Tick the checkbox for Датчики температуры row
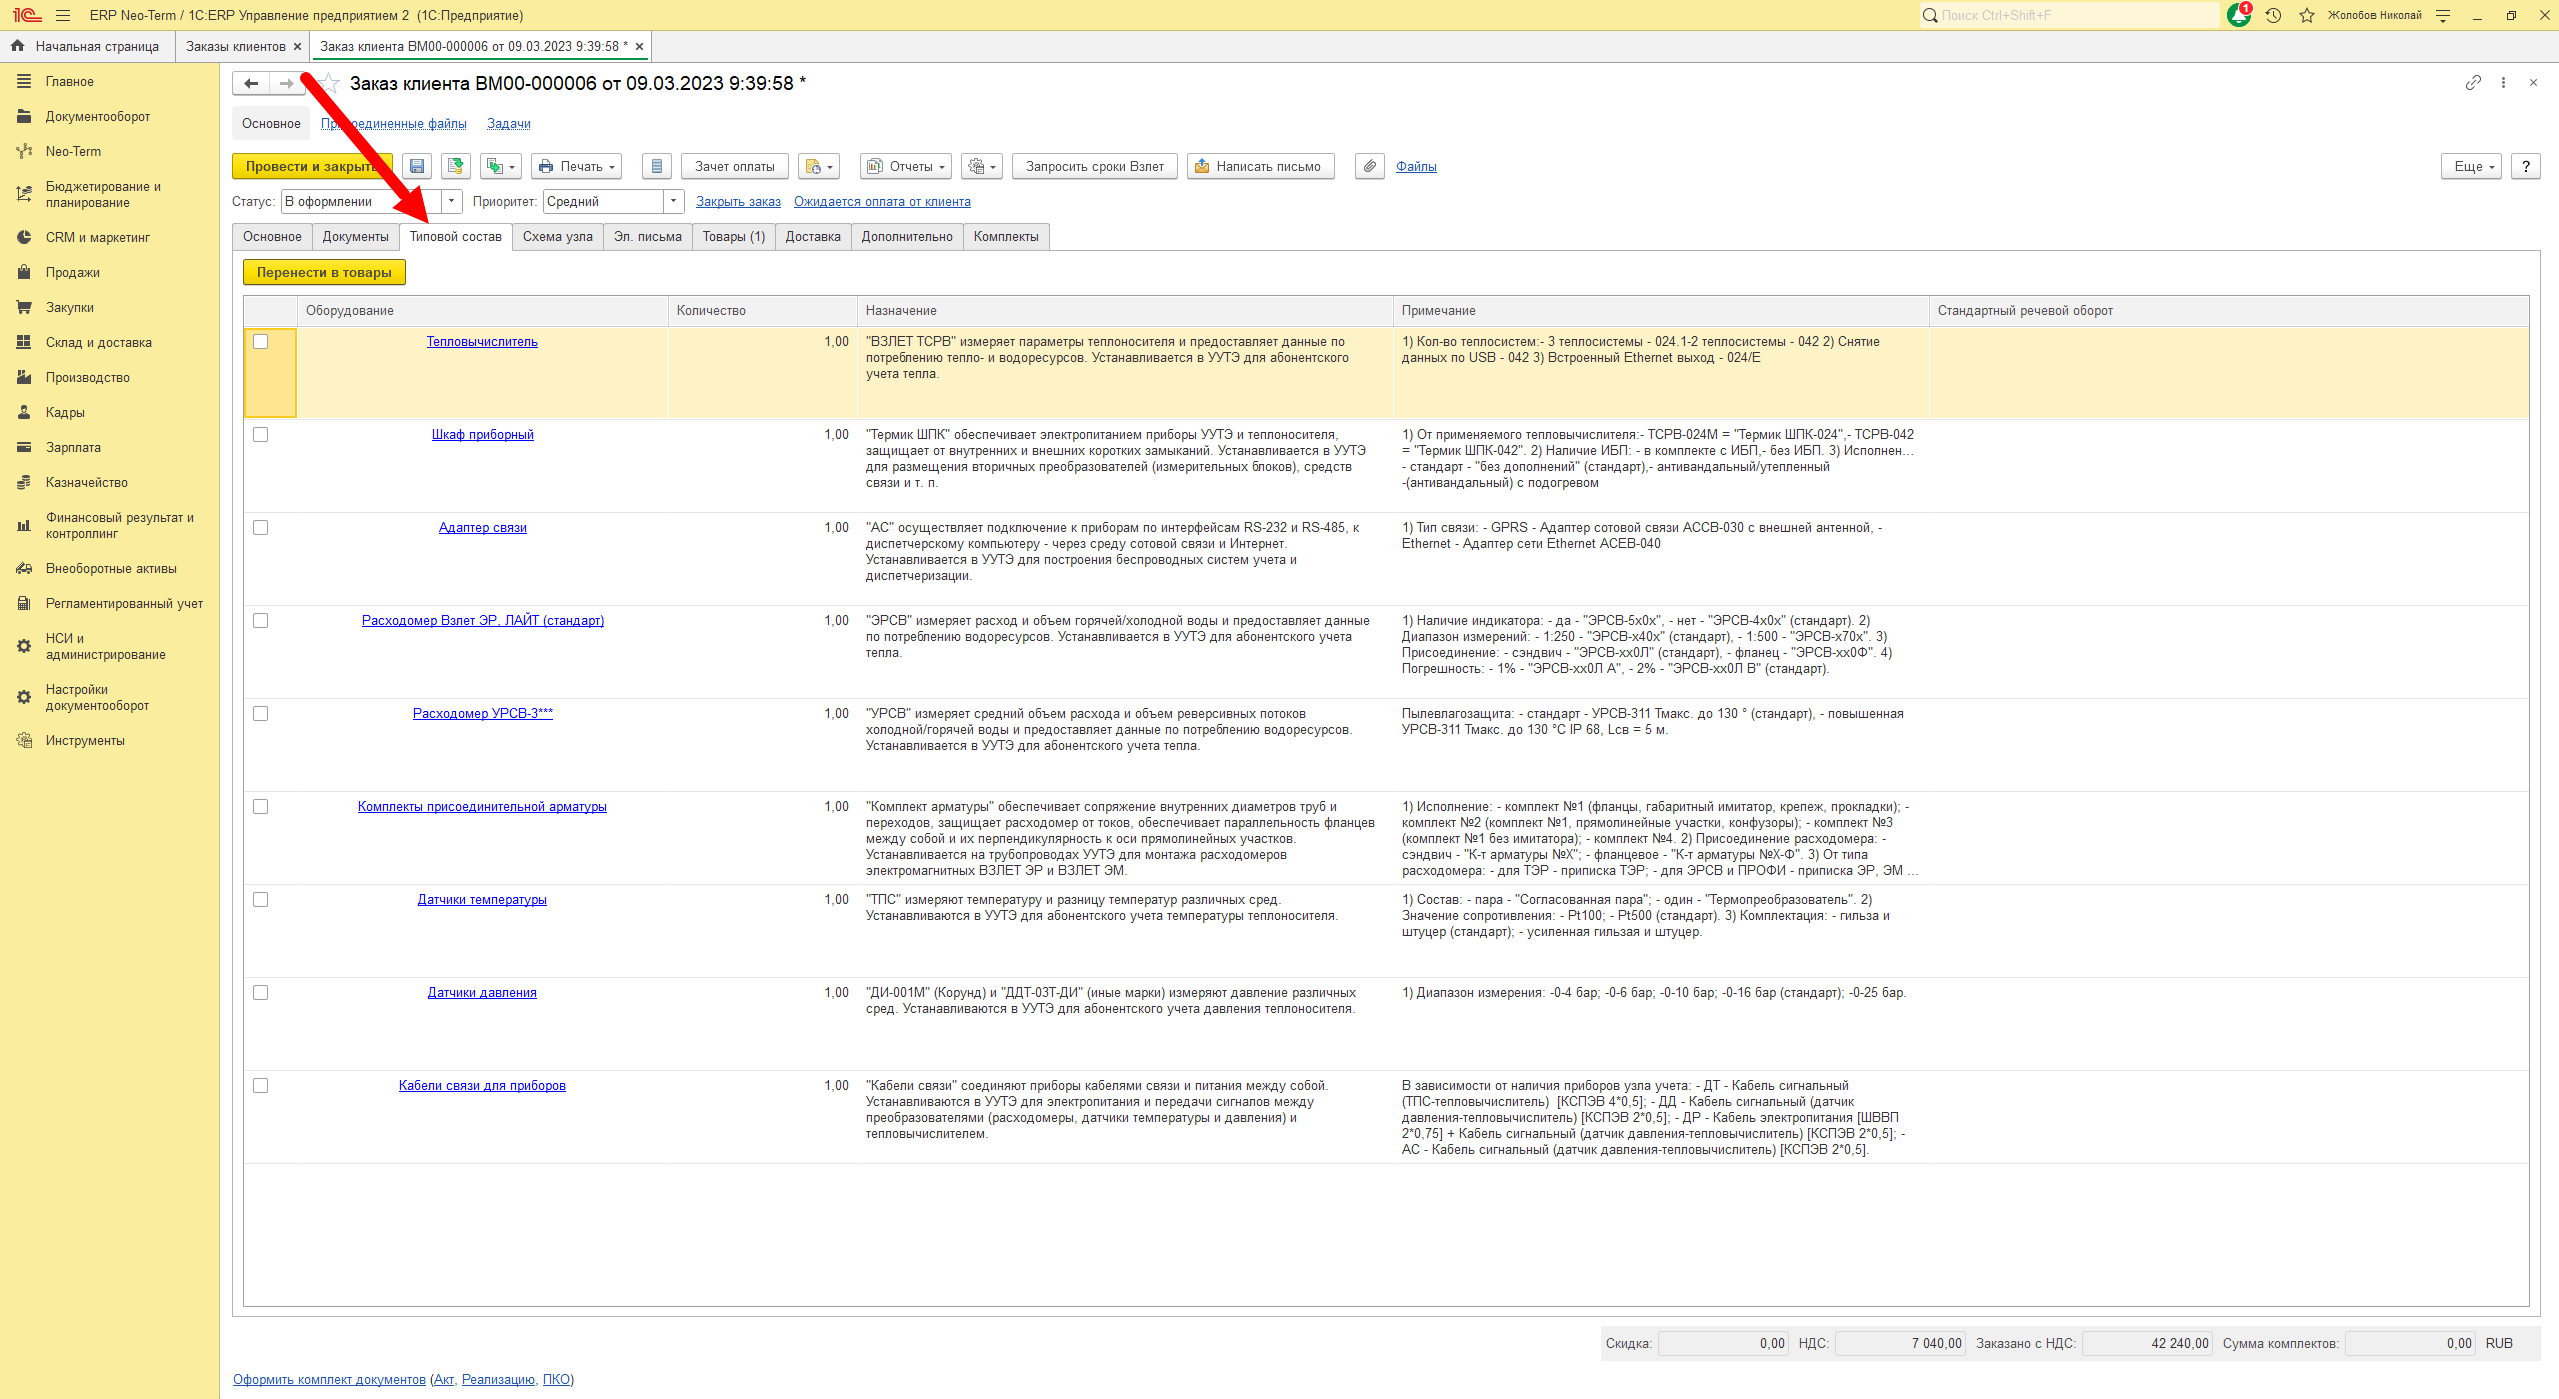 click(x=261, y=900)
